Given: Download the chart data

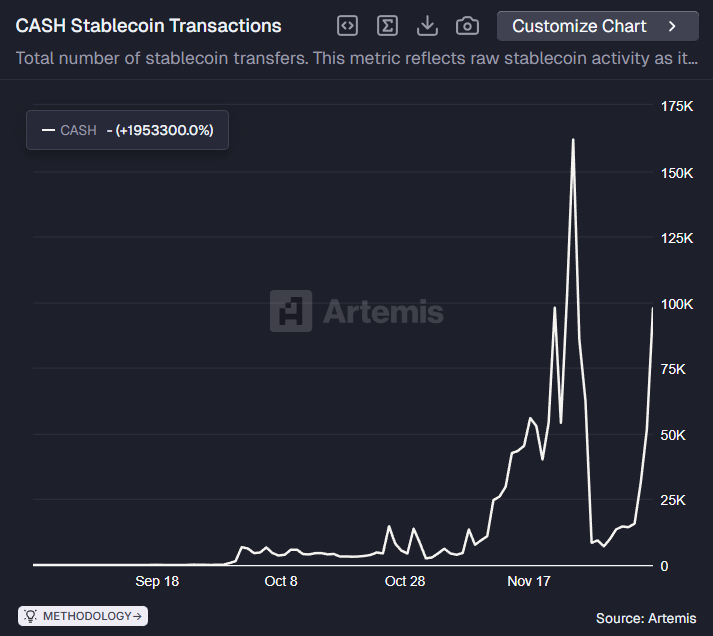Looking at the screenshot, I should 427,26.
